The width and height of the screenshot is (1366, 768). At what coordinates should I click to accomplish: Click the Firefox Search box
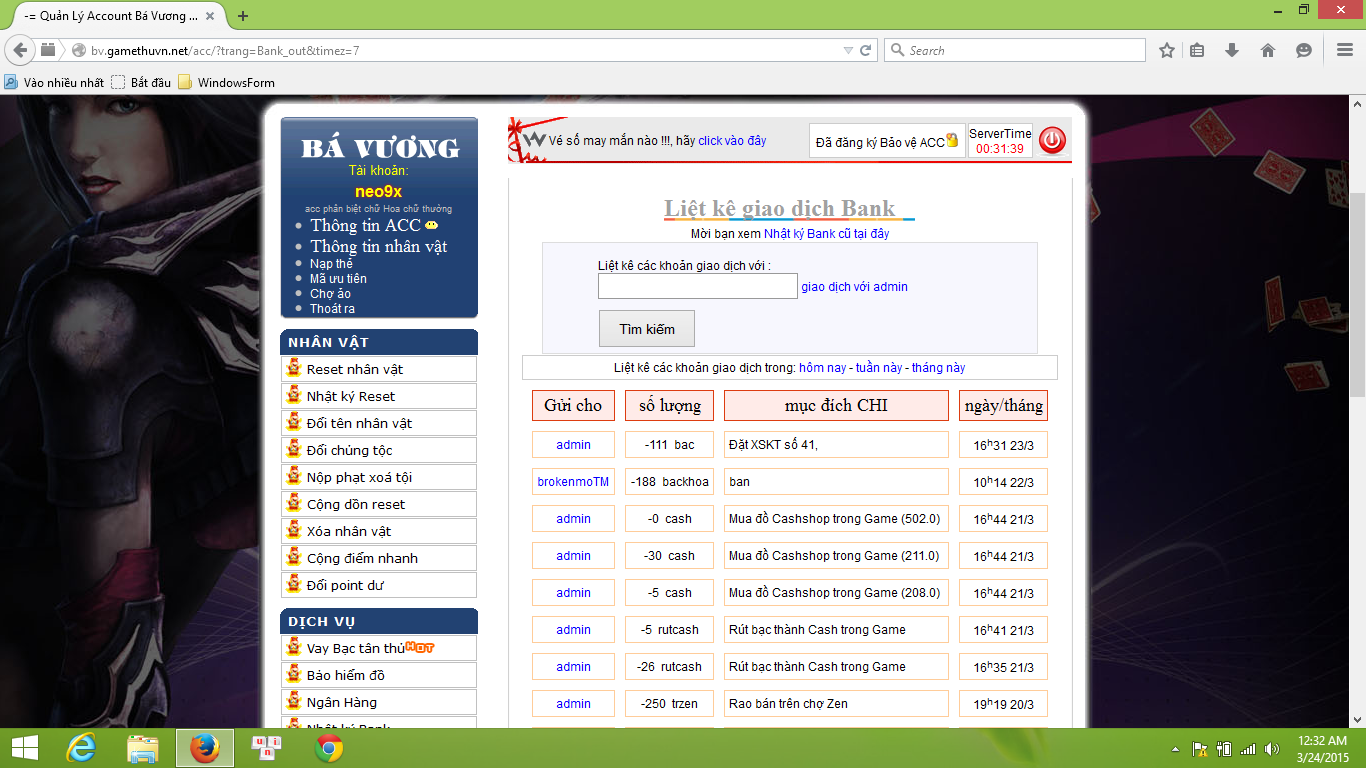tap(1015, 50)
